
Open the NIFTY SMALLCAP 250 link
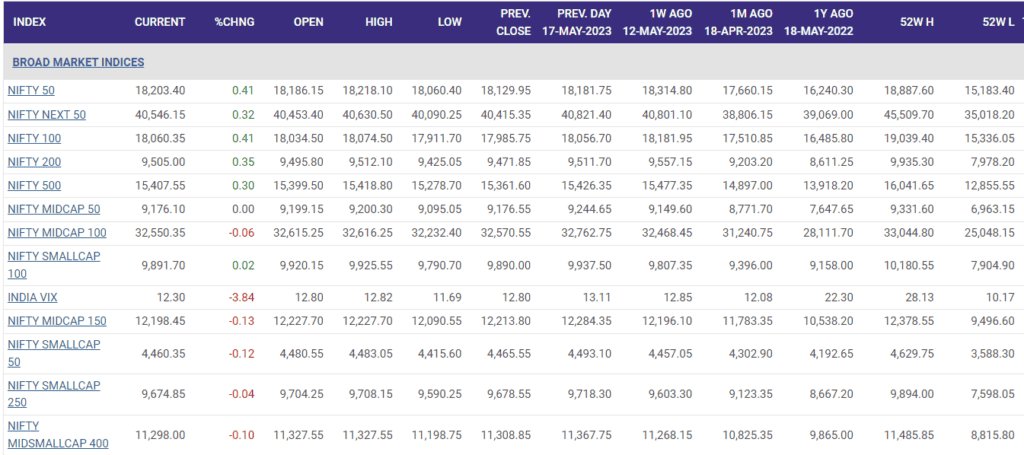(x=54, y=394)
